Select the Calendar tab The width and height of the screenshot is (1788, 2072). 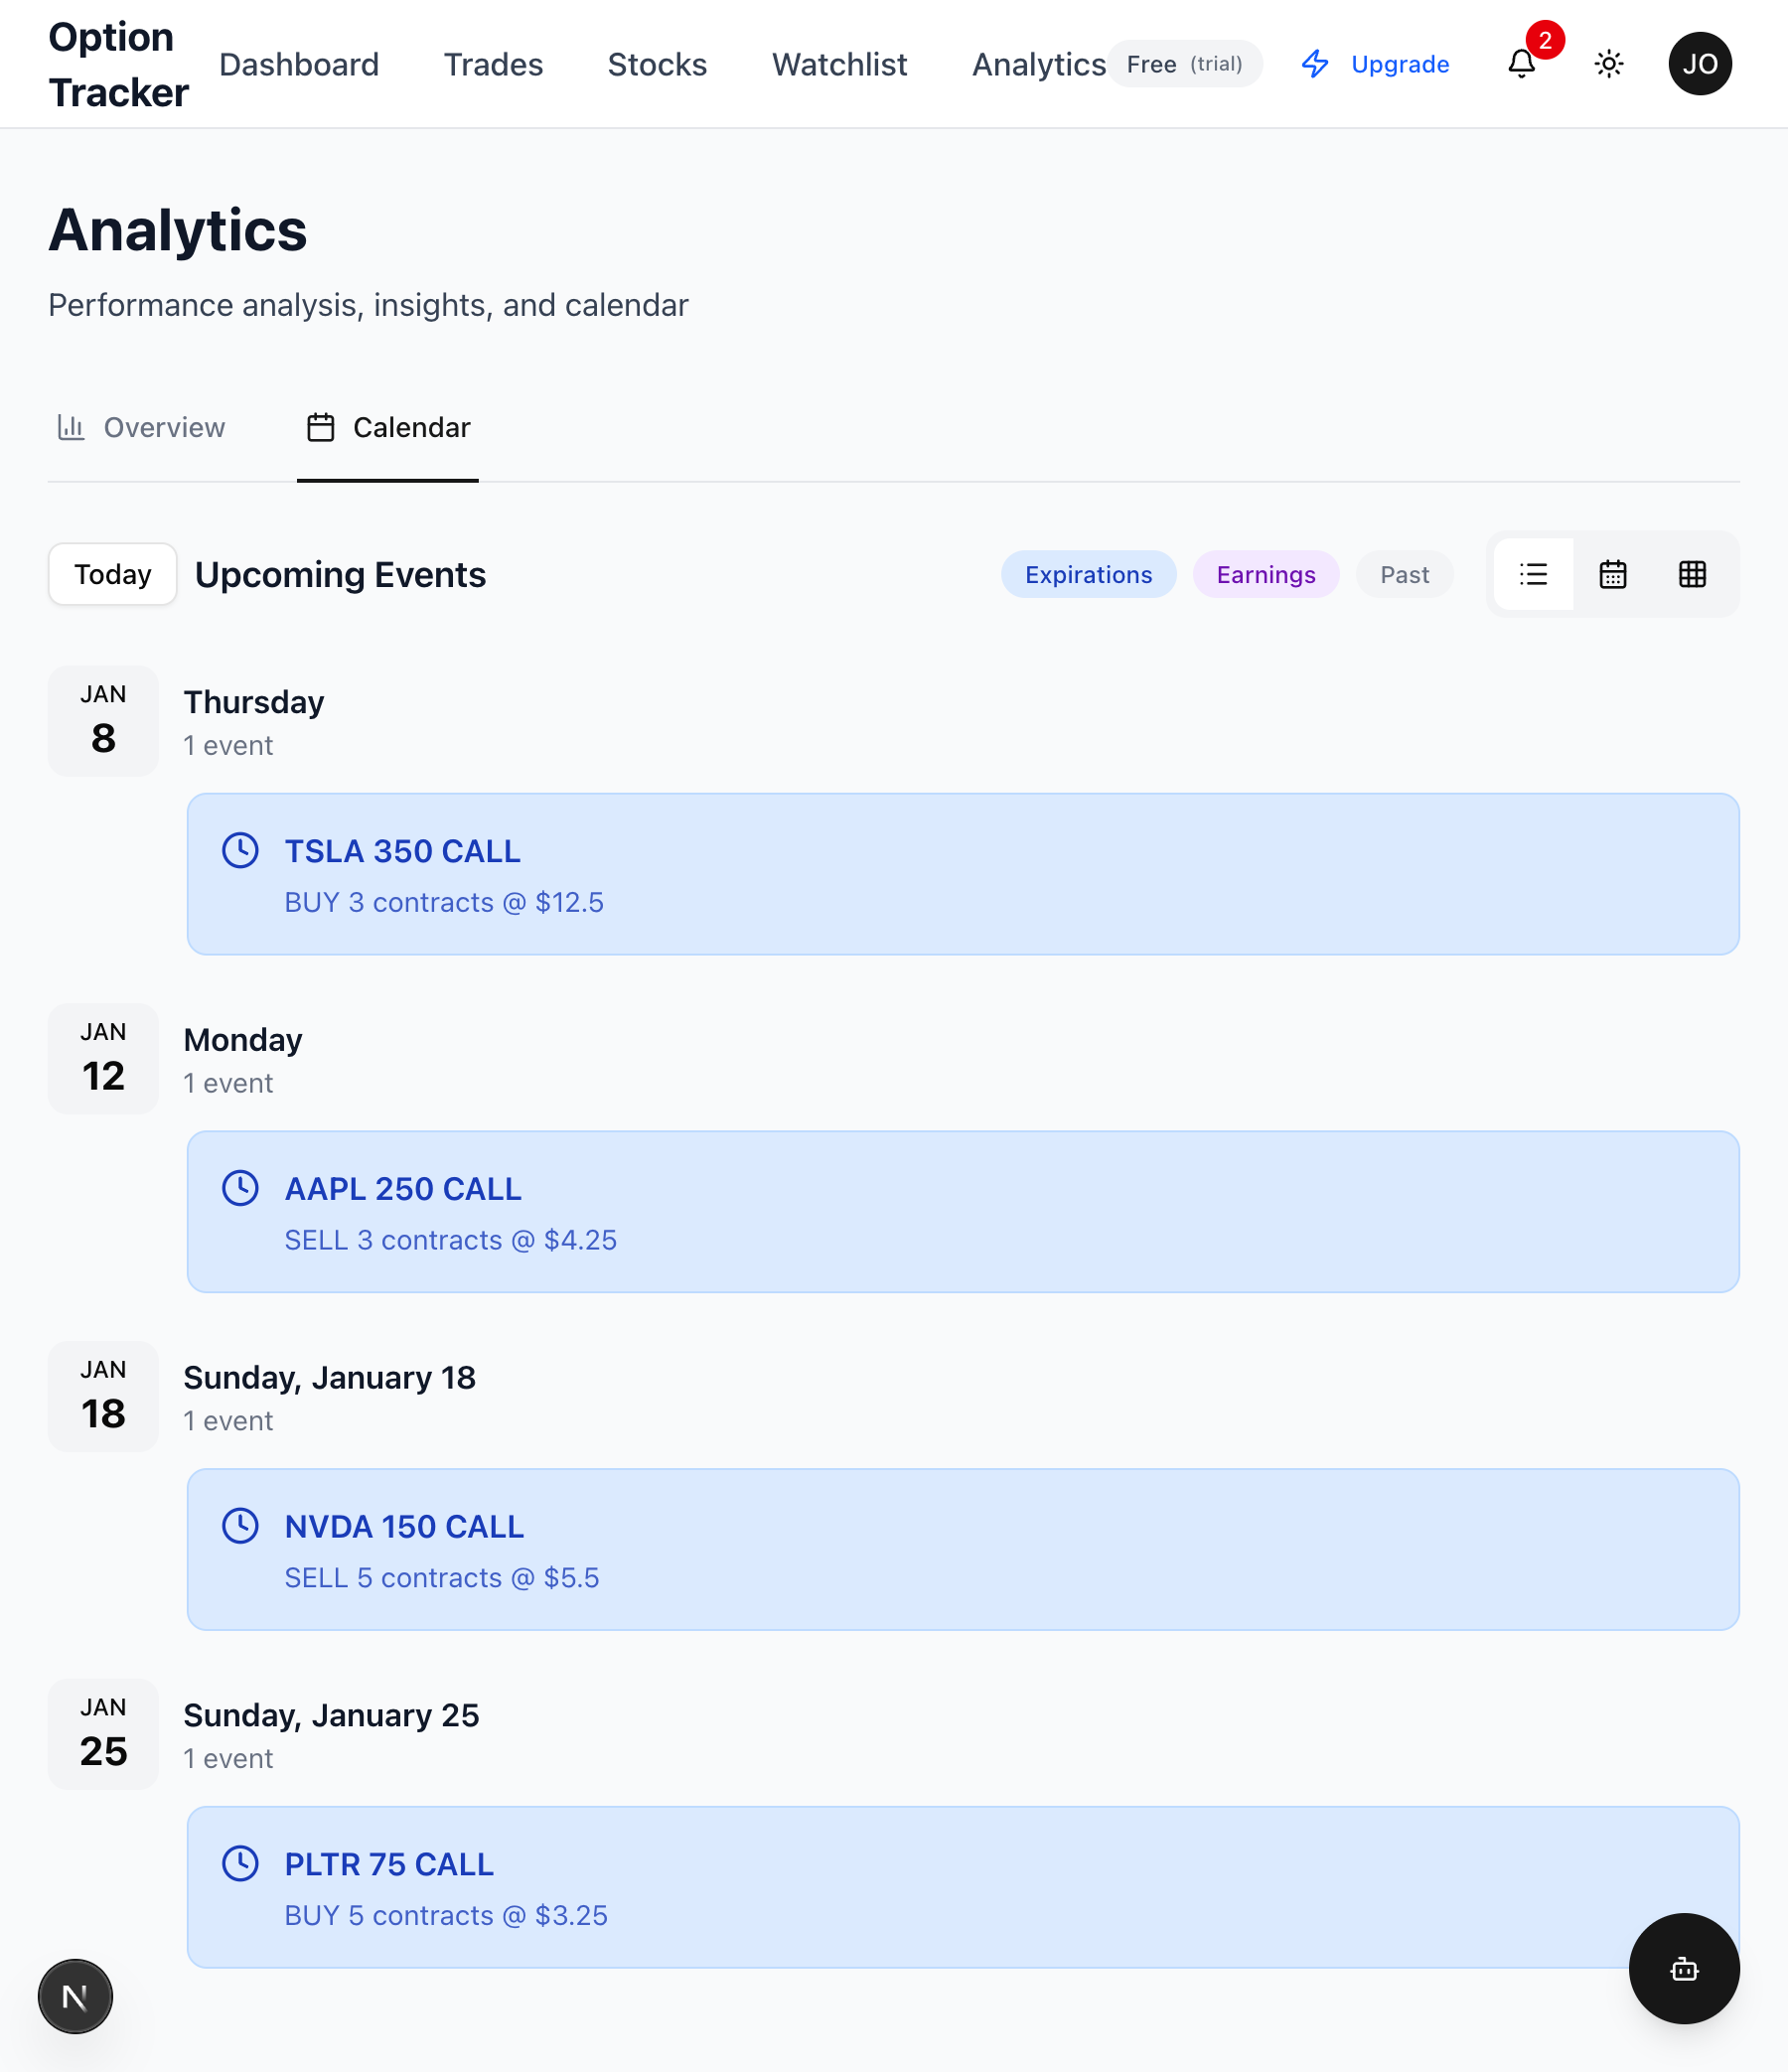coord(388,428)
